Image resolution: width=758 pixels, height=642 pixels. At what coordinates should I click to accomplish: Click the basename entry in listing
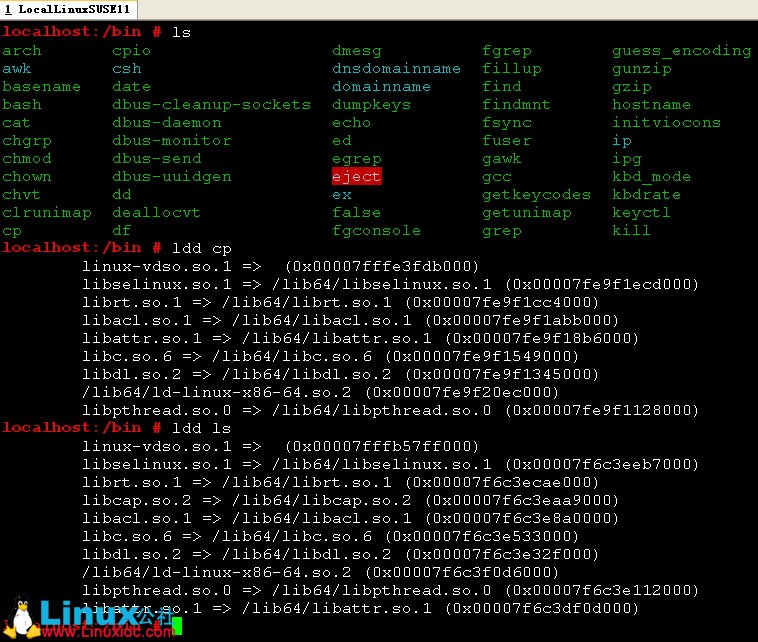(41, 87)
